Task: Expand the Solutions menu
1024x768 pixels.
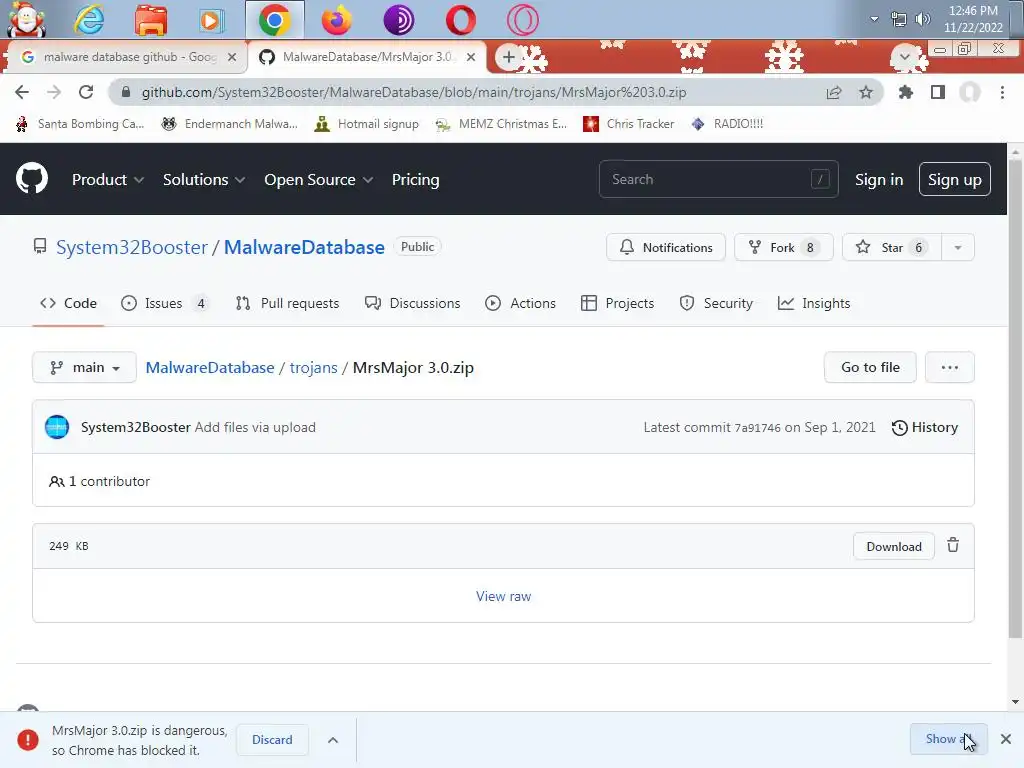Action: pyautogui.click(x=204, y=180)
